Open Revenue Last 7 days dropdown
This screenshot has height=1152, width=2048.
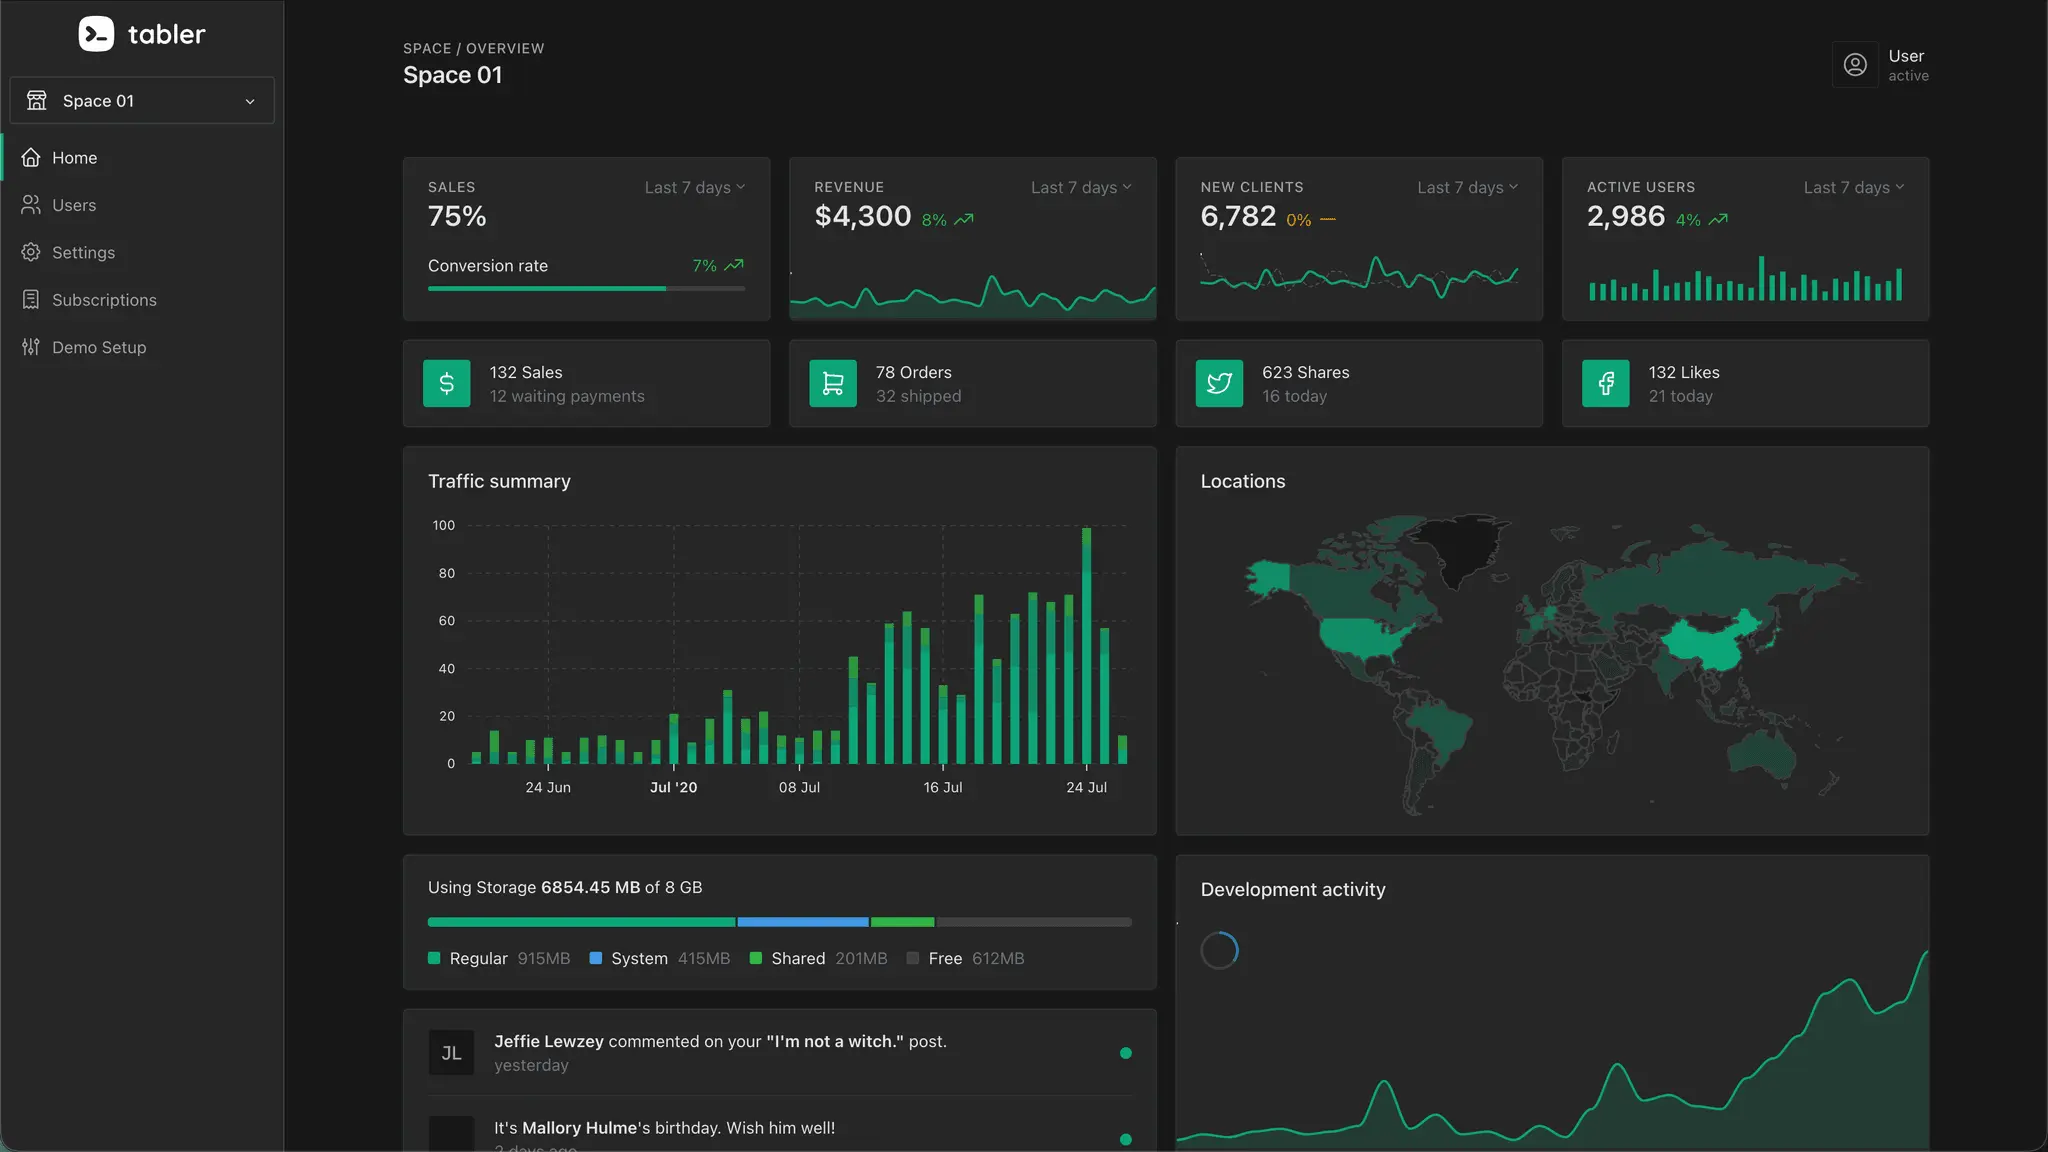coord(1081,187)
